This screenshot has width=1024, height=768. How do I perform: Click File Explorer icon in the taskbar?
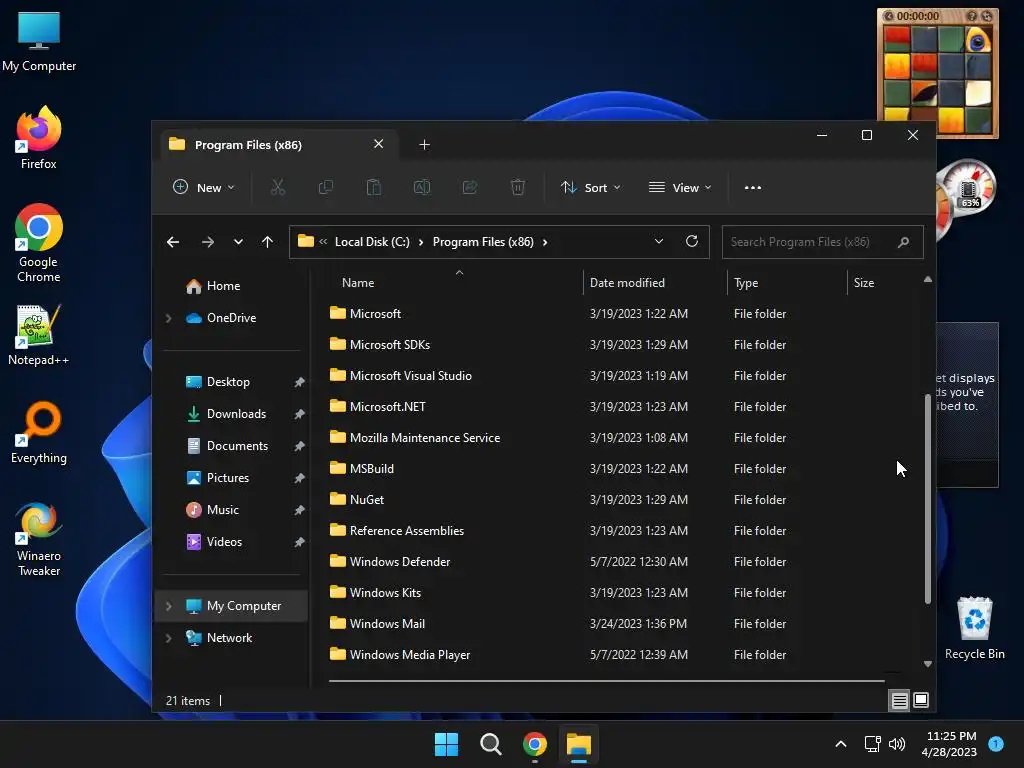coord(579,744)
